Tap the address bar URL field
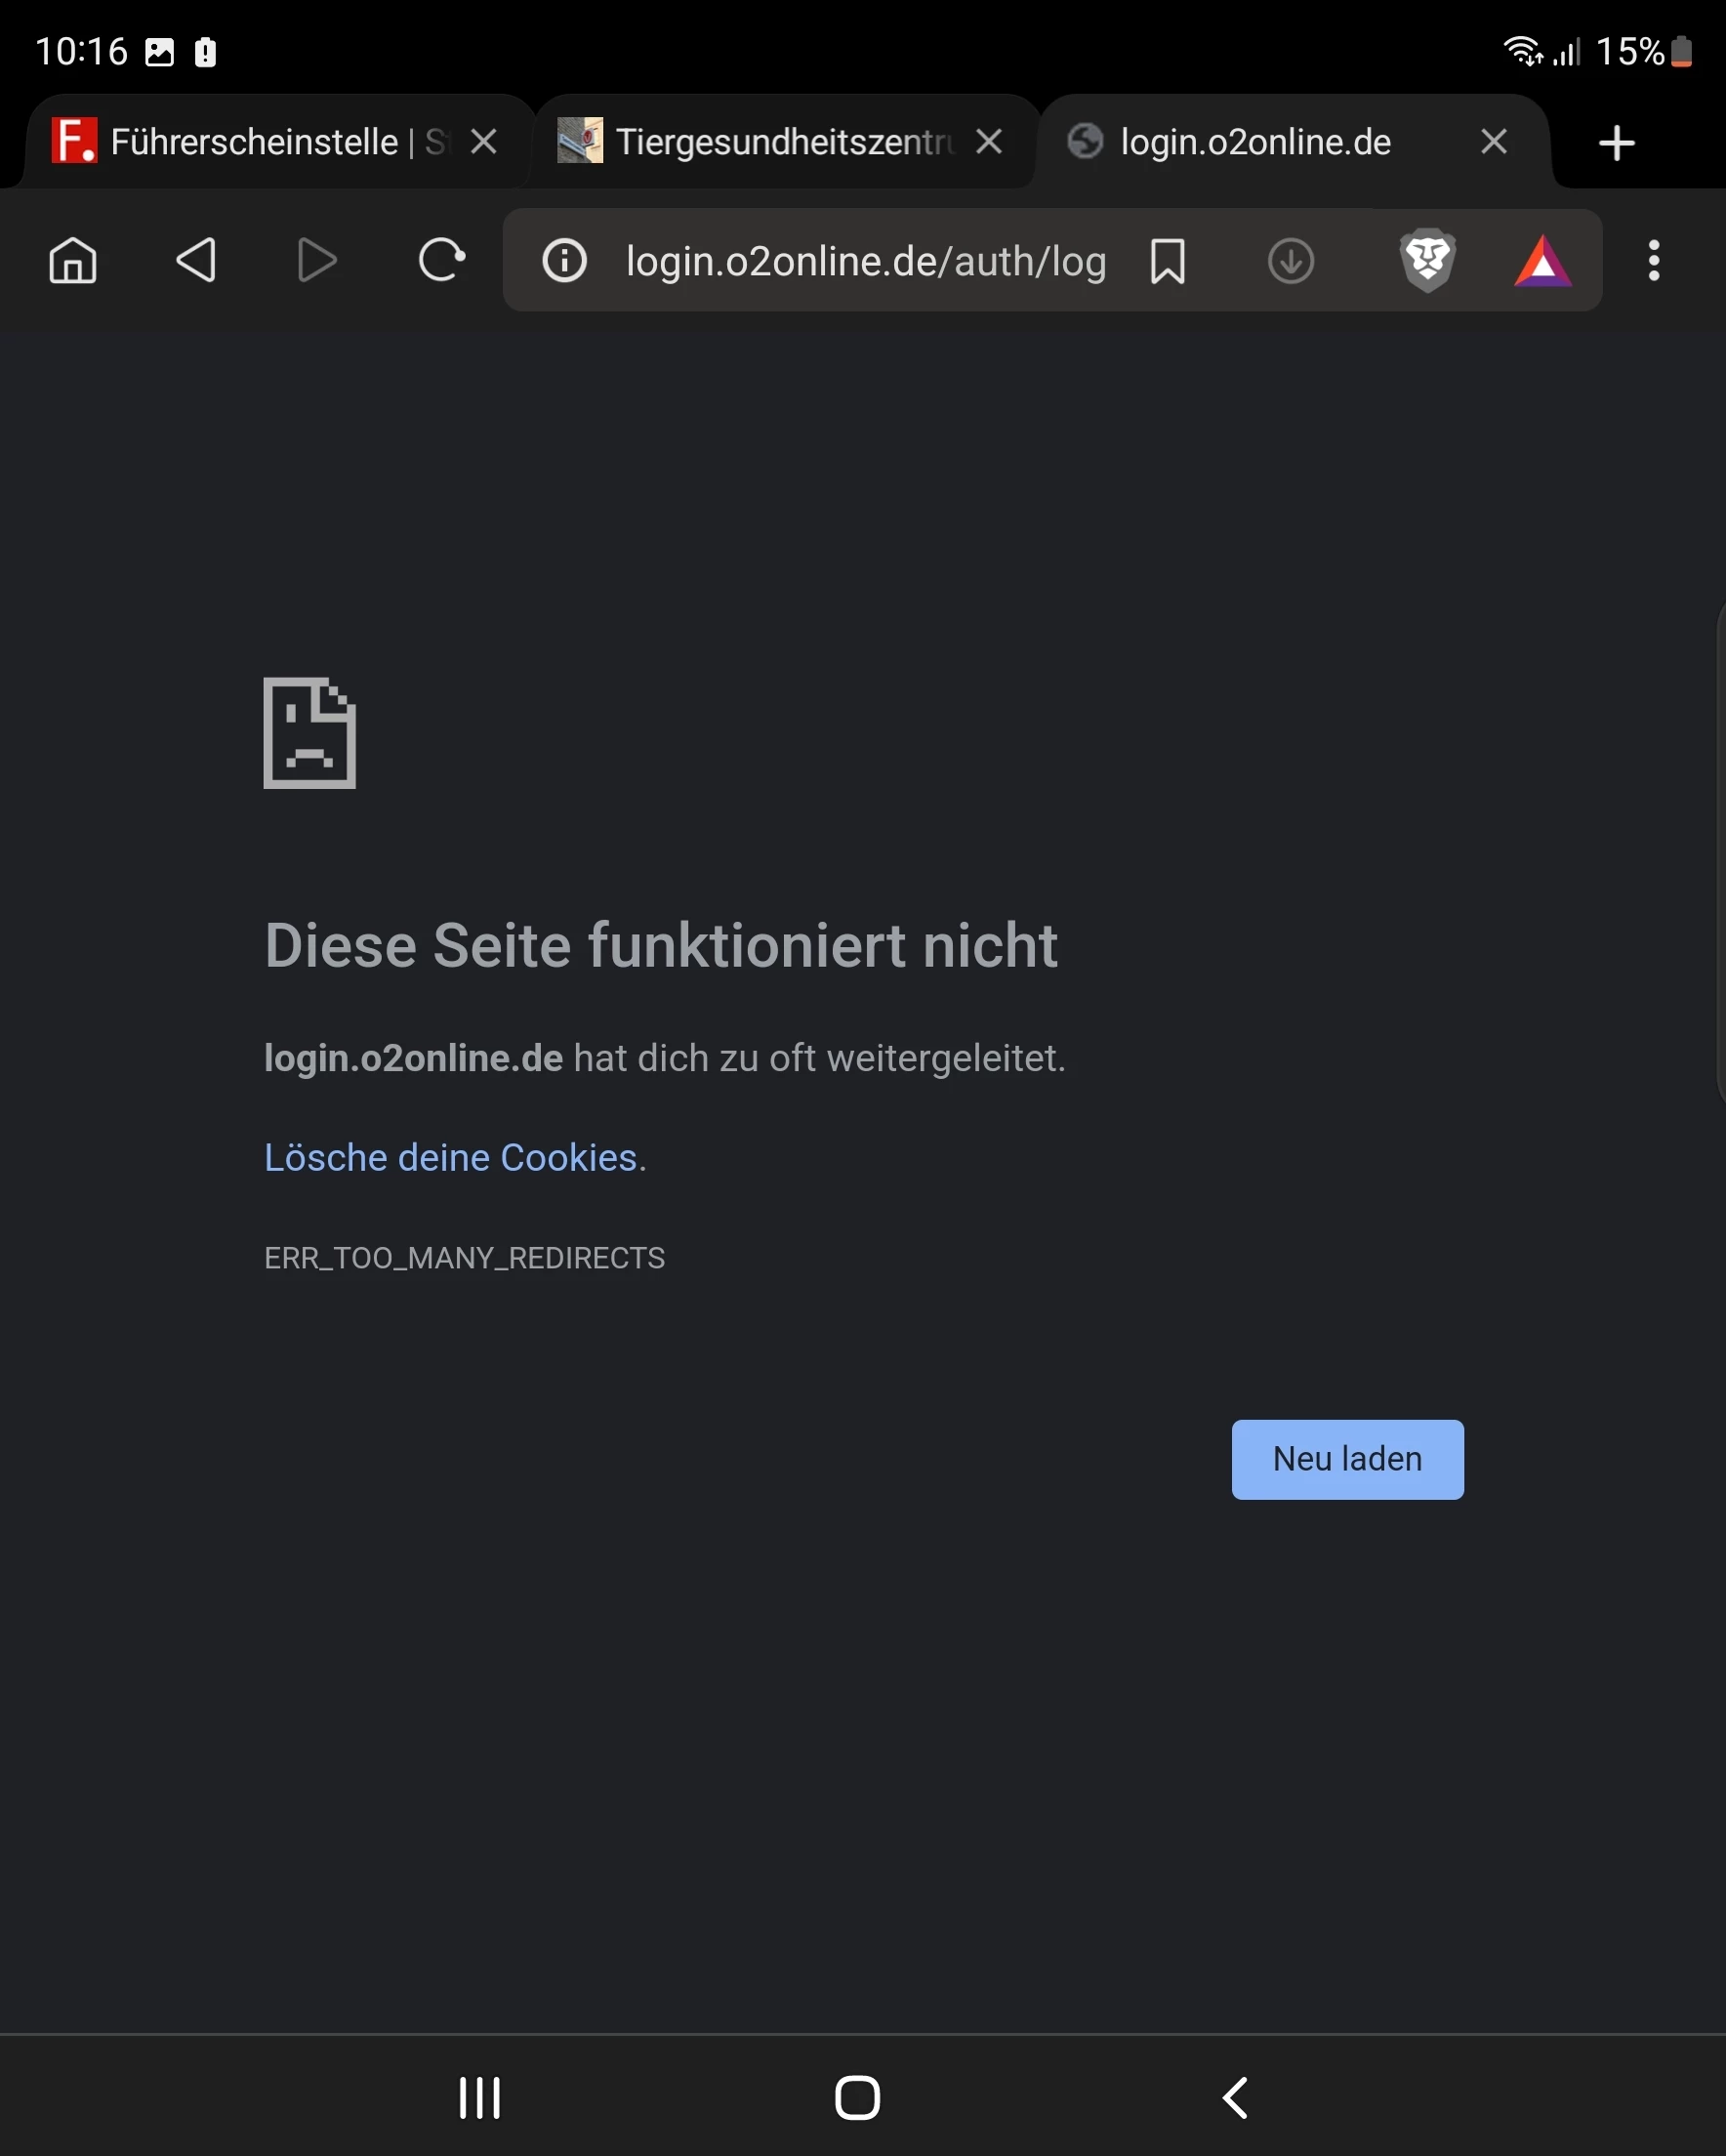The width and height of the screenshot is (1726, 2156). [866, 261]
